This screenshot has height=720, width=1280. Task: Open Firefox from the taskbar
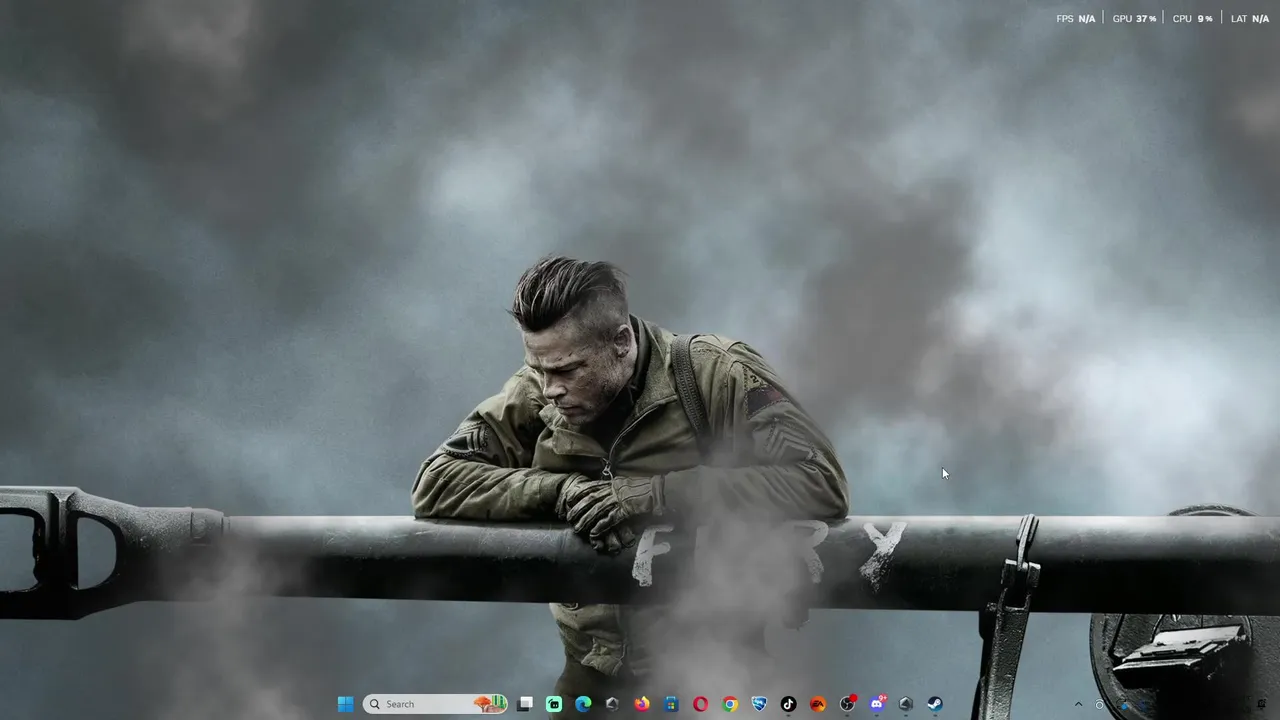[x=642, y=704]
